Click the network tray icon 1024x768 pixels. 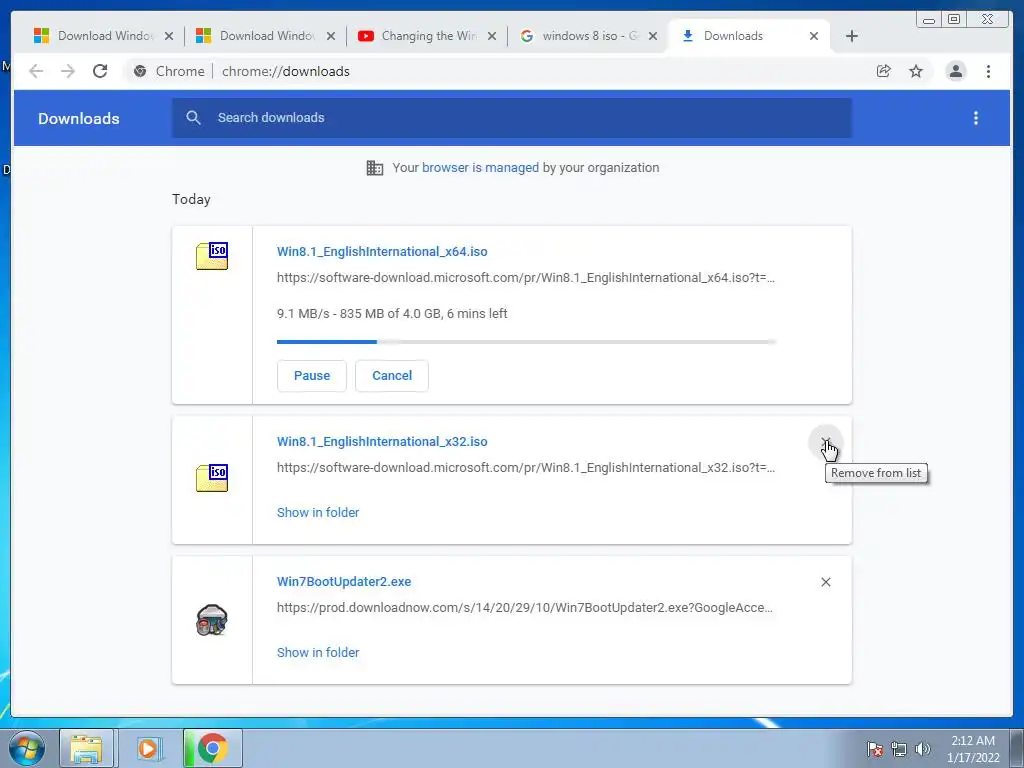pyautogui.click(x=899, y=749)
